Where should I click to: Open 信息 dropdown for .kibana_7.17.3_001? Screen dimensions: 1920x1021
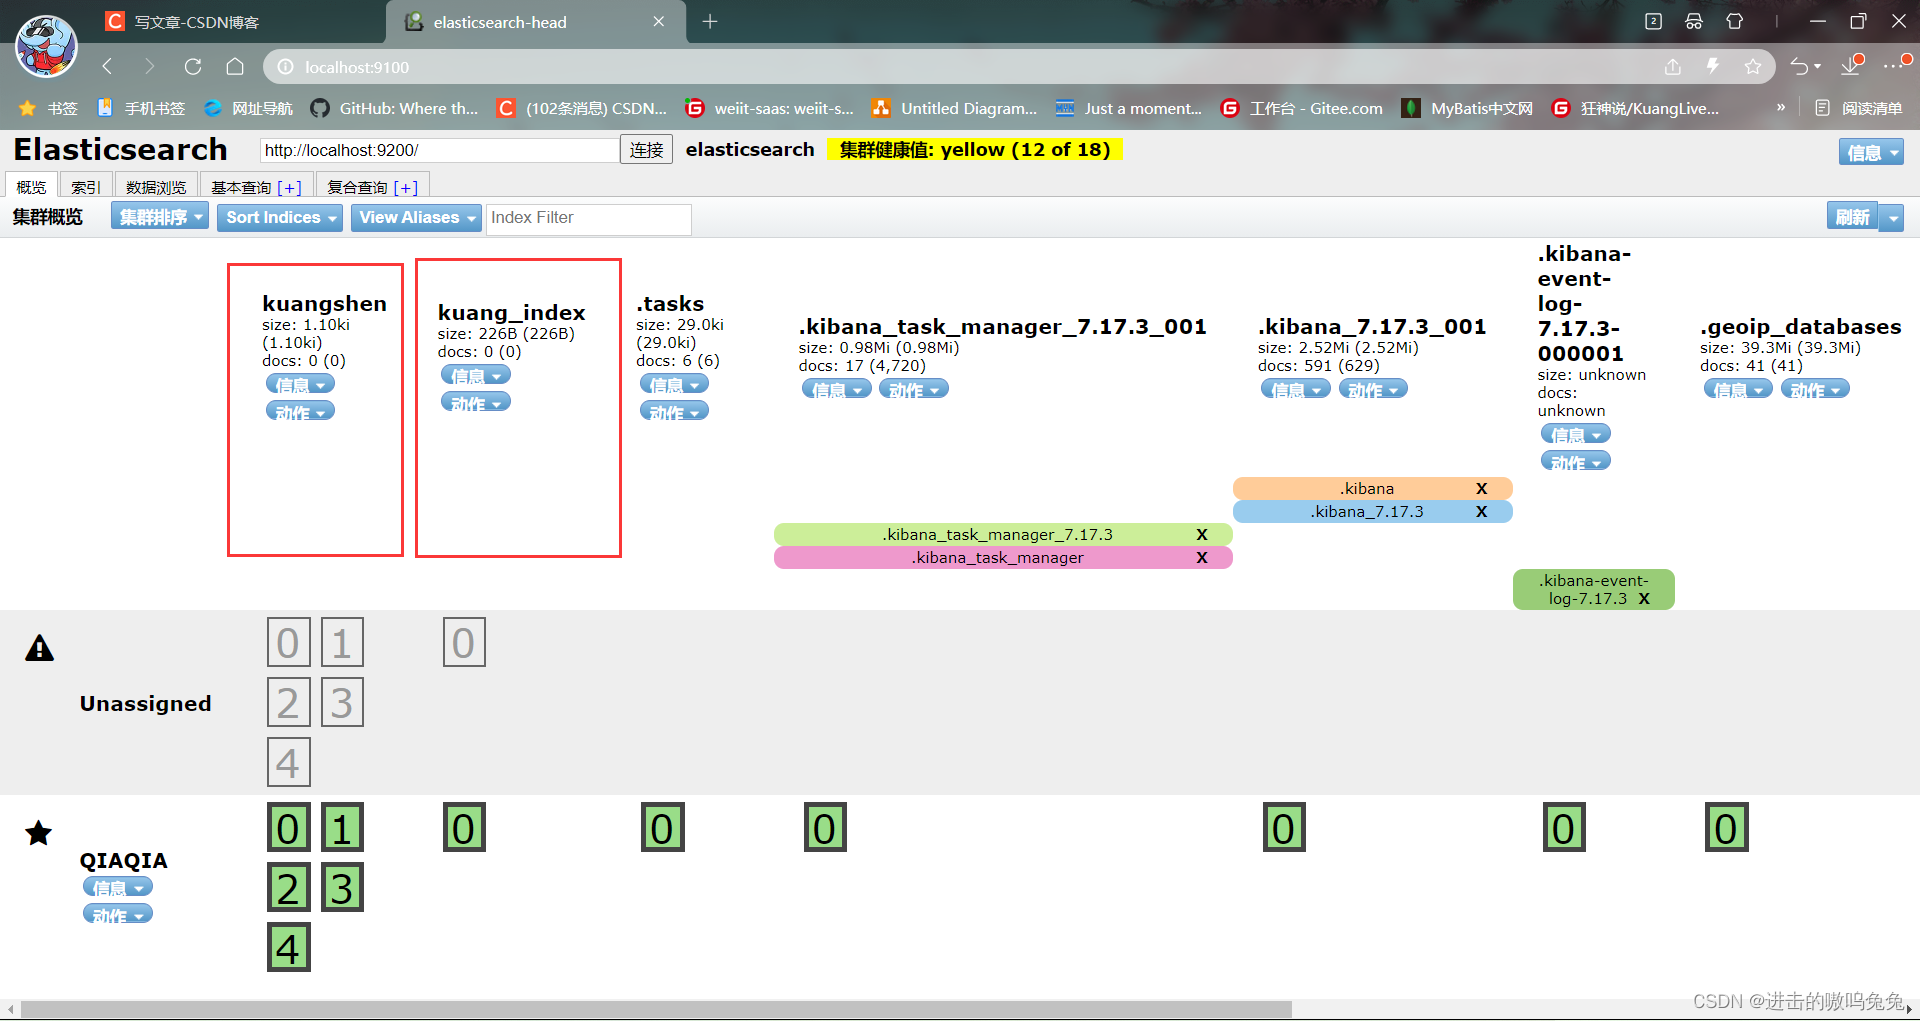pos(1296,389)
